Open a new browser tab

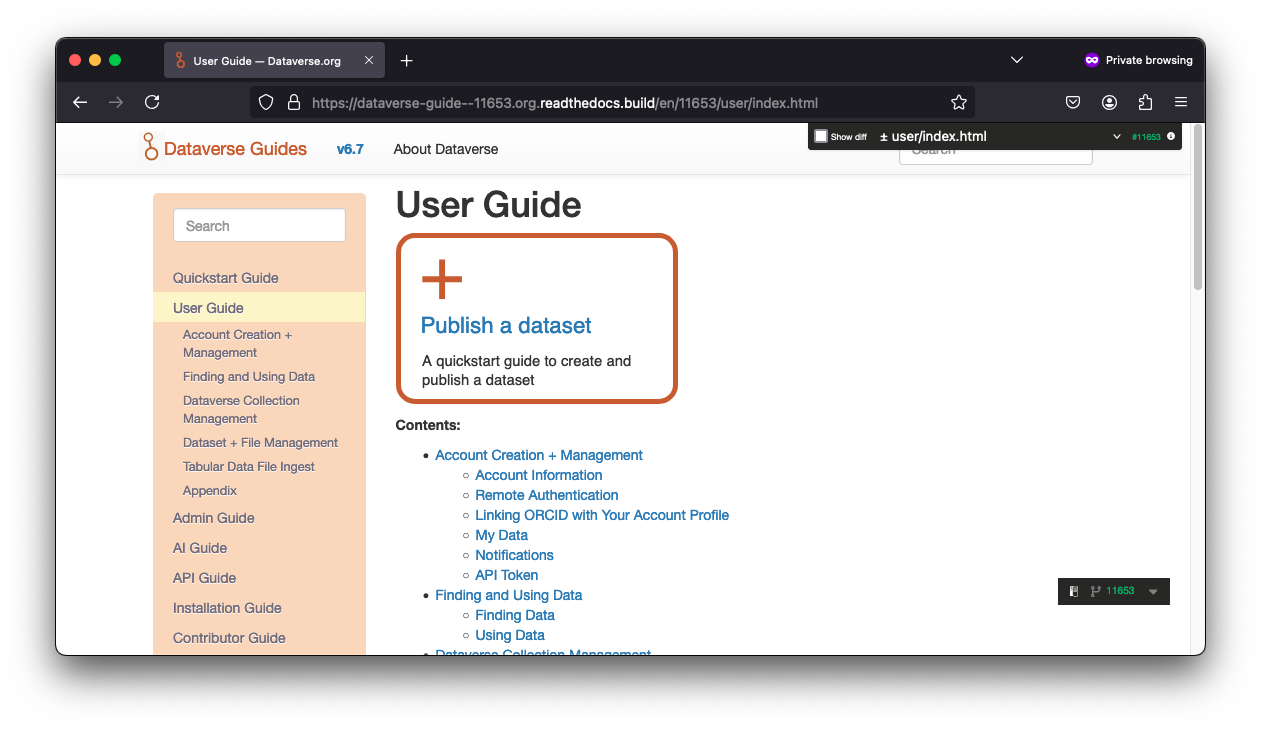[x=406, y=61]
